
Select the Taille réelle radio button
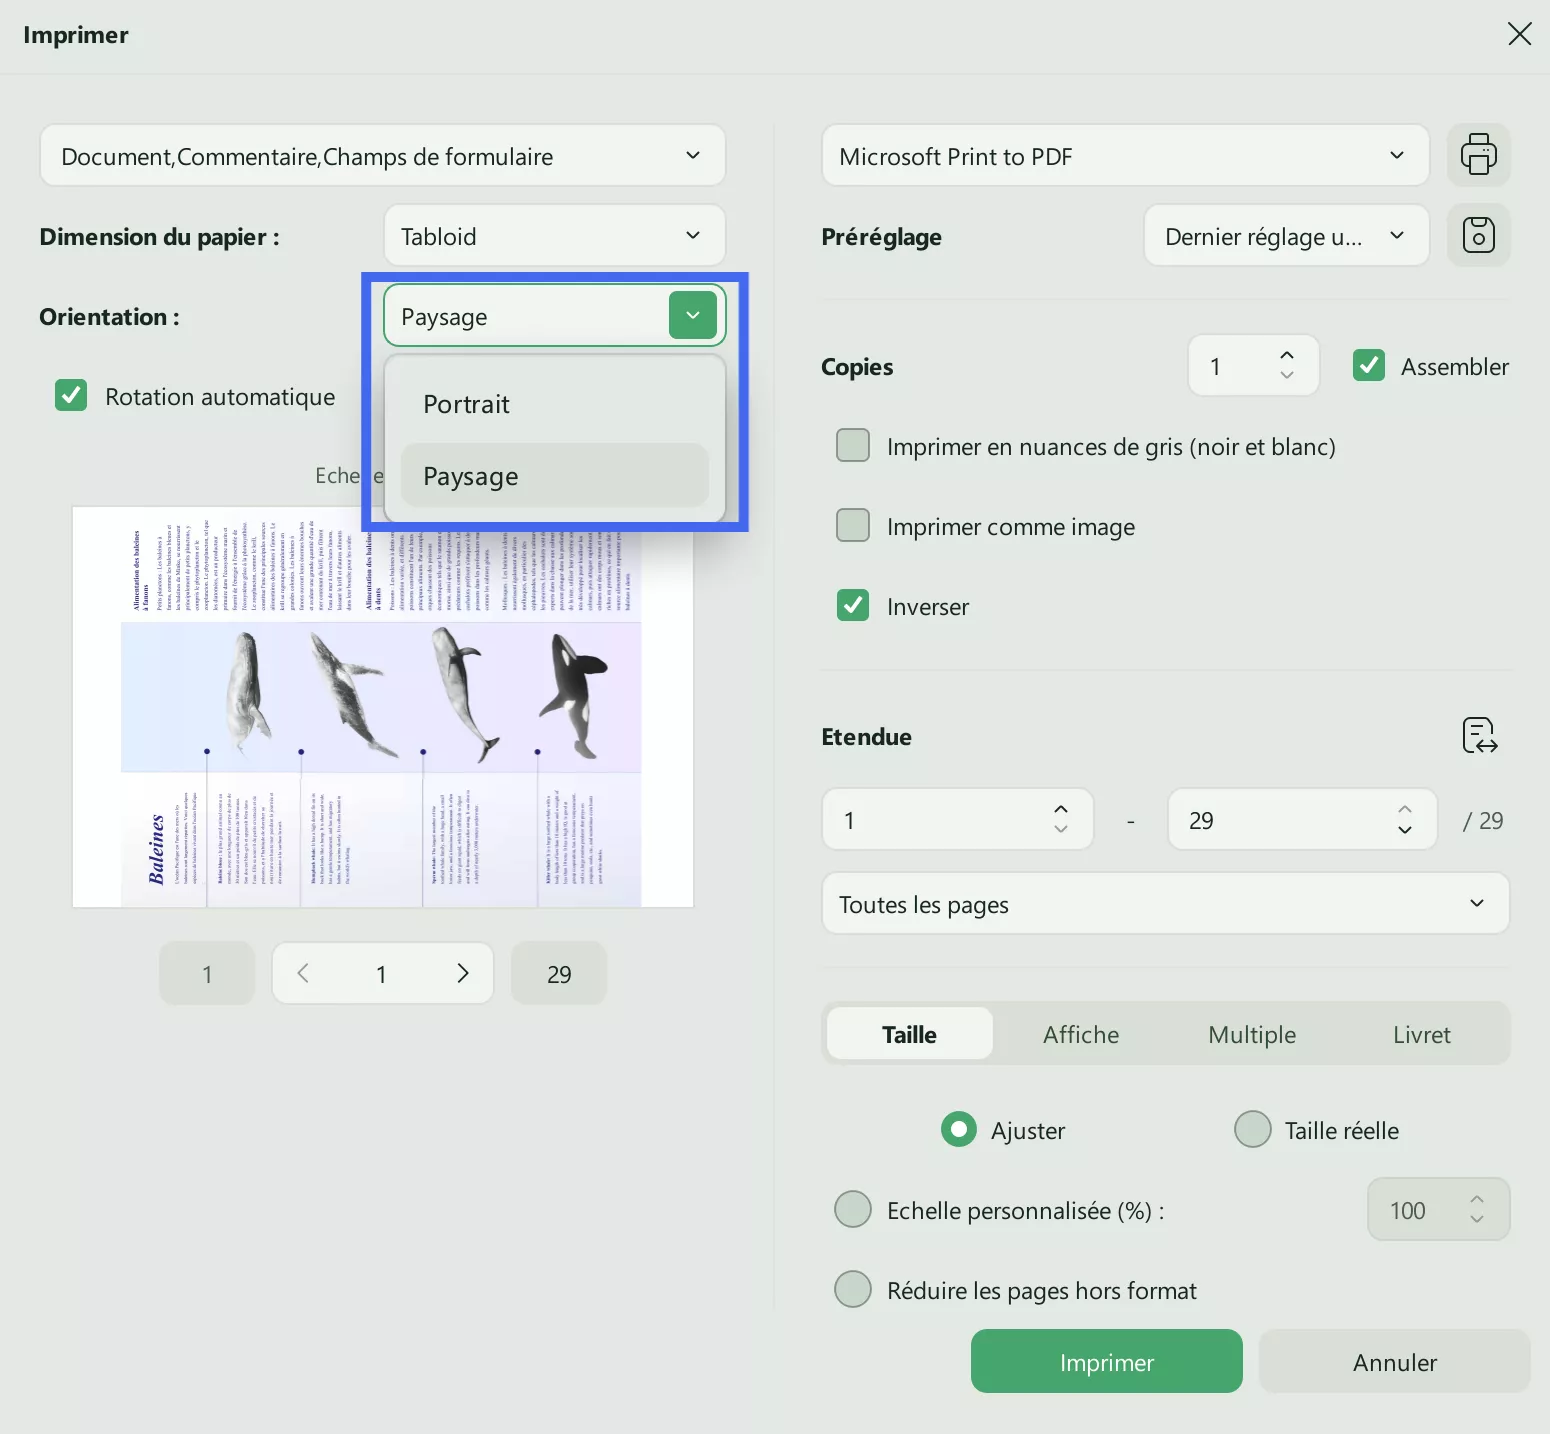click(1252, 1129)
